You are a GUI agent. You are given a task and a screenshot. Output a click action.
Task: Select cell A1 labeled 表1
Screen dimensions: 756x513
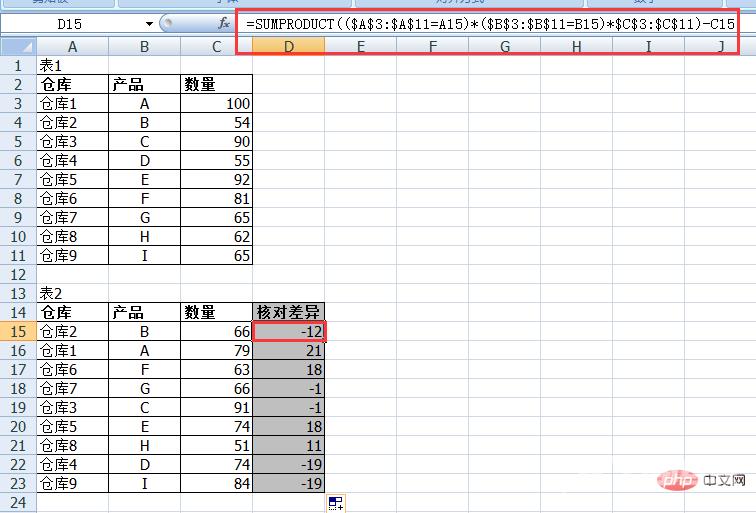72,65
